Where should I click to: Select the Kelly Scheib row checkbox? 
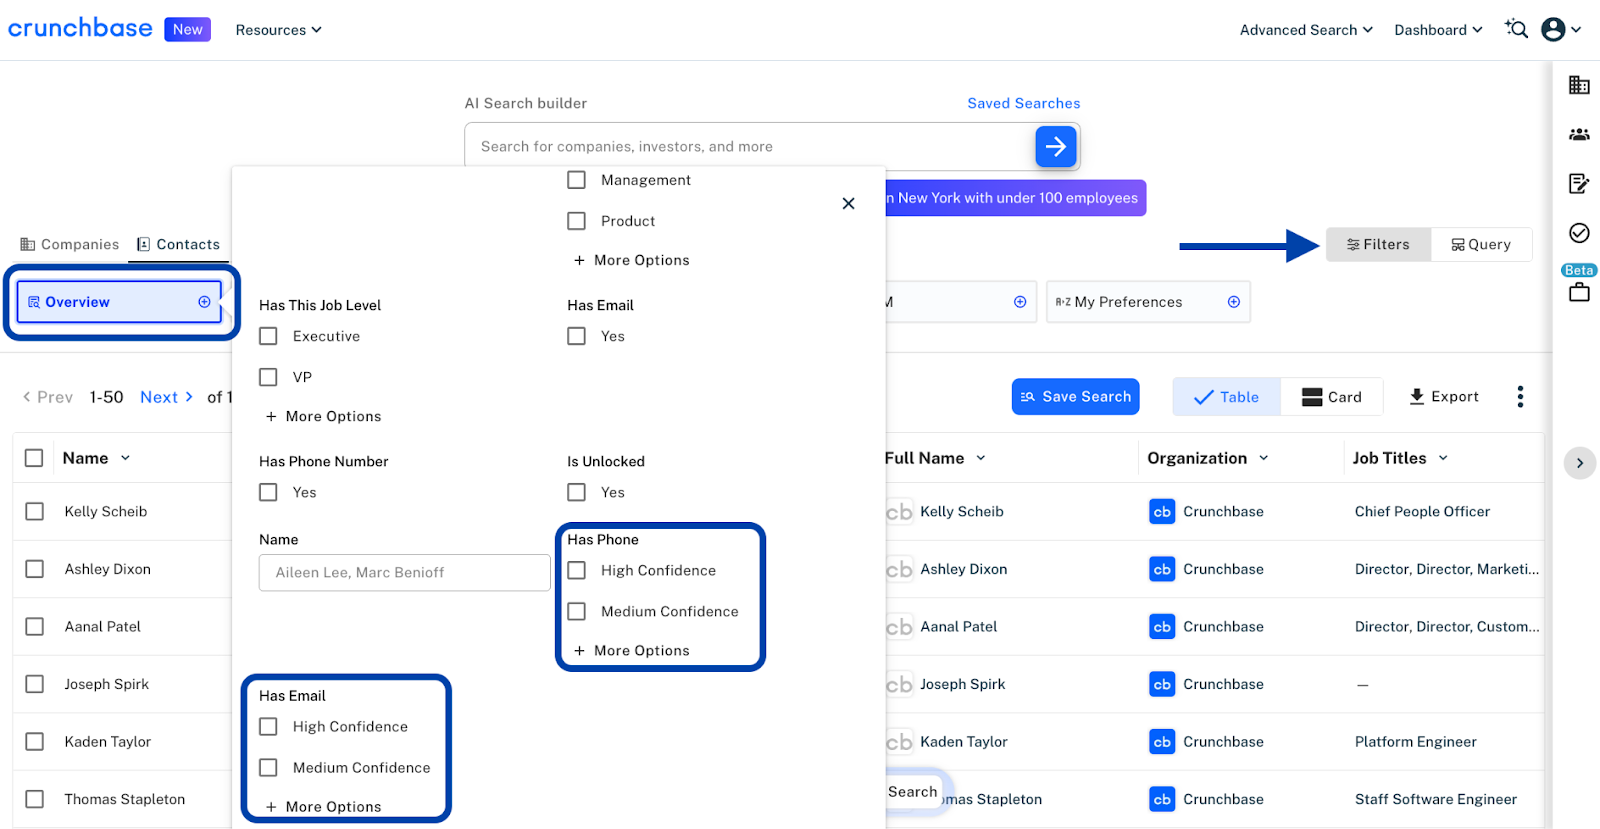click(x=34, y=511)
